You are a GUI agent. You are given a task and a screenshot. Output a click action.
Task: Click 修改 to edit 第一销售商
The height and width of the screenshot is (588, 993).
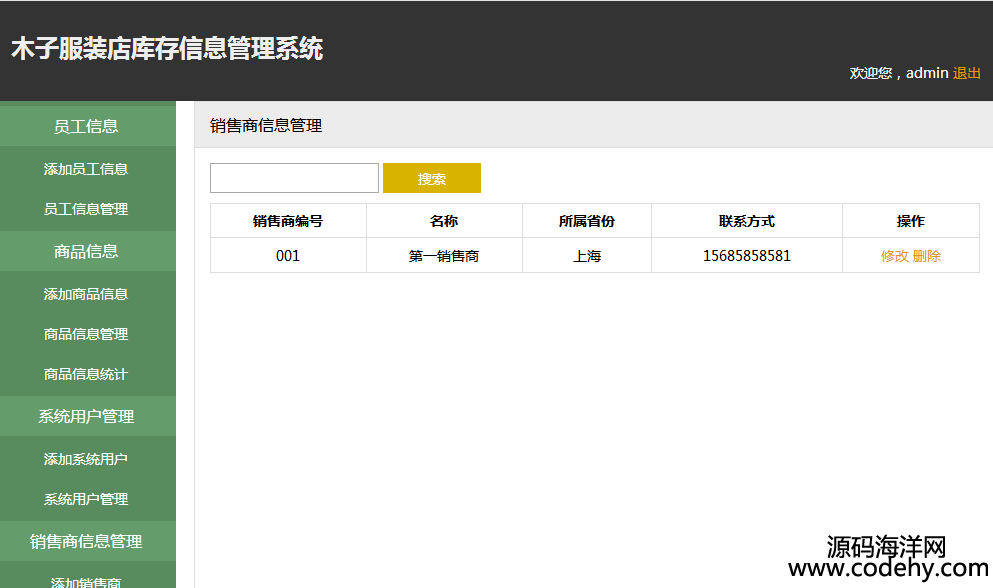pos(894,256)
